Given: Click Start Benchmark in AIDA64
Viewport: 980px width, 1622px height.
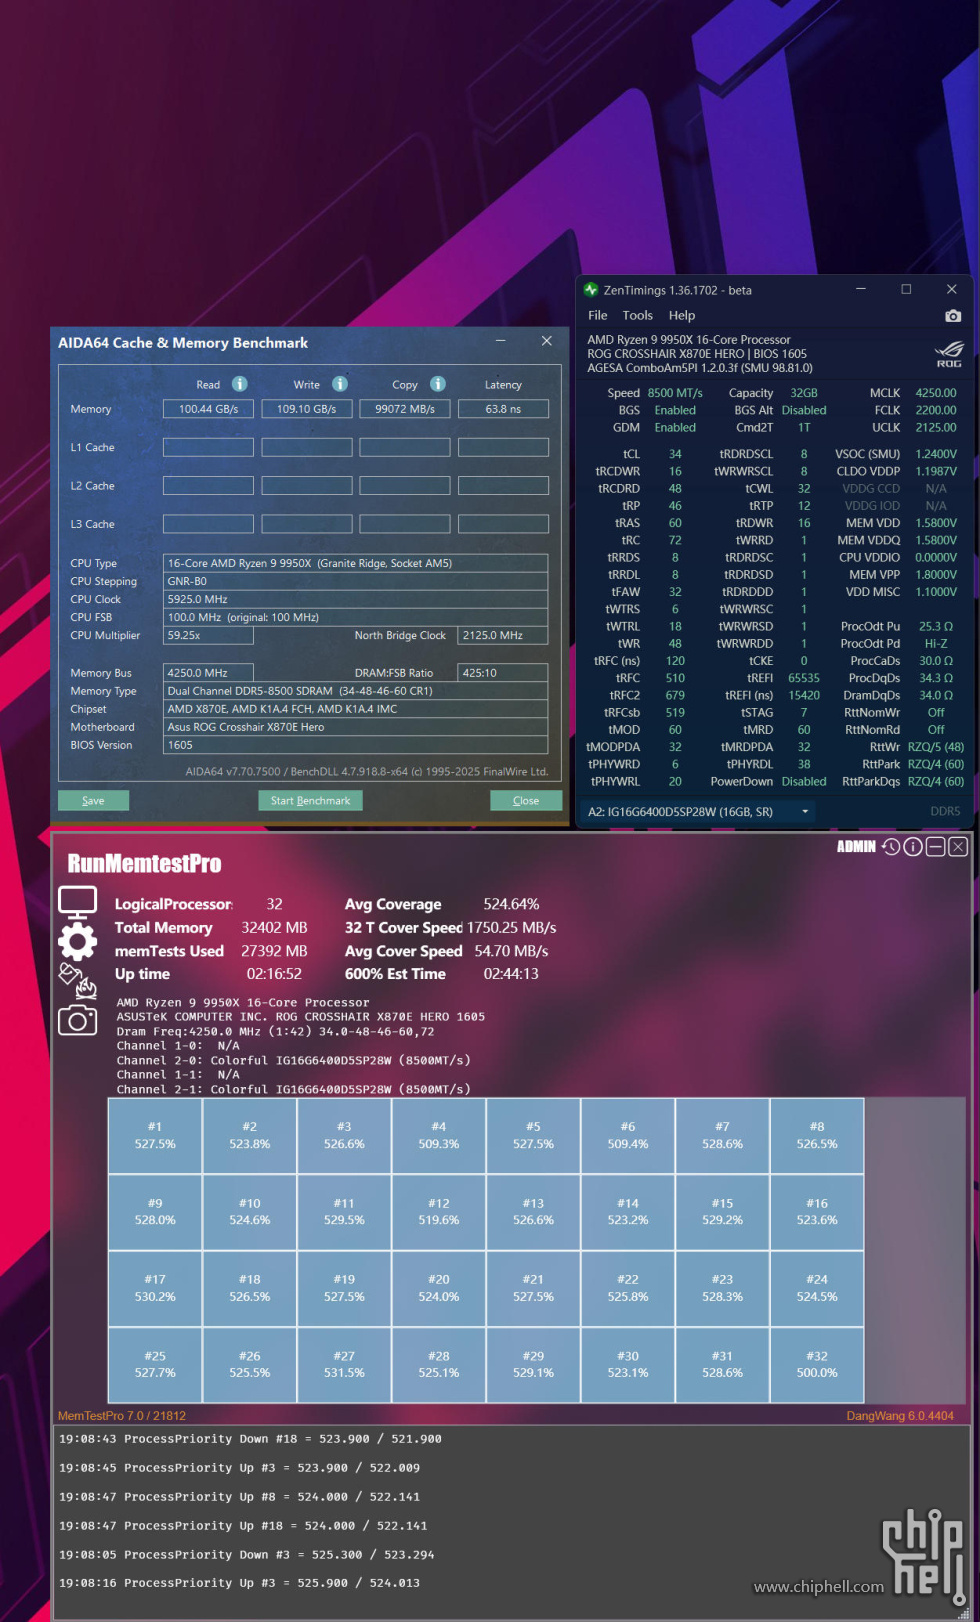Looking at the screenshot, I should [310, 800].
